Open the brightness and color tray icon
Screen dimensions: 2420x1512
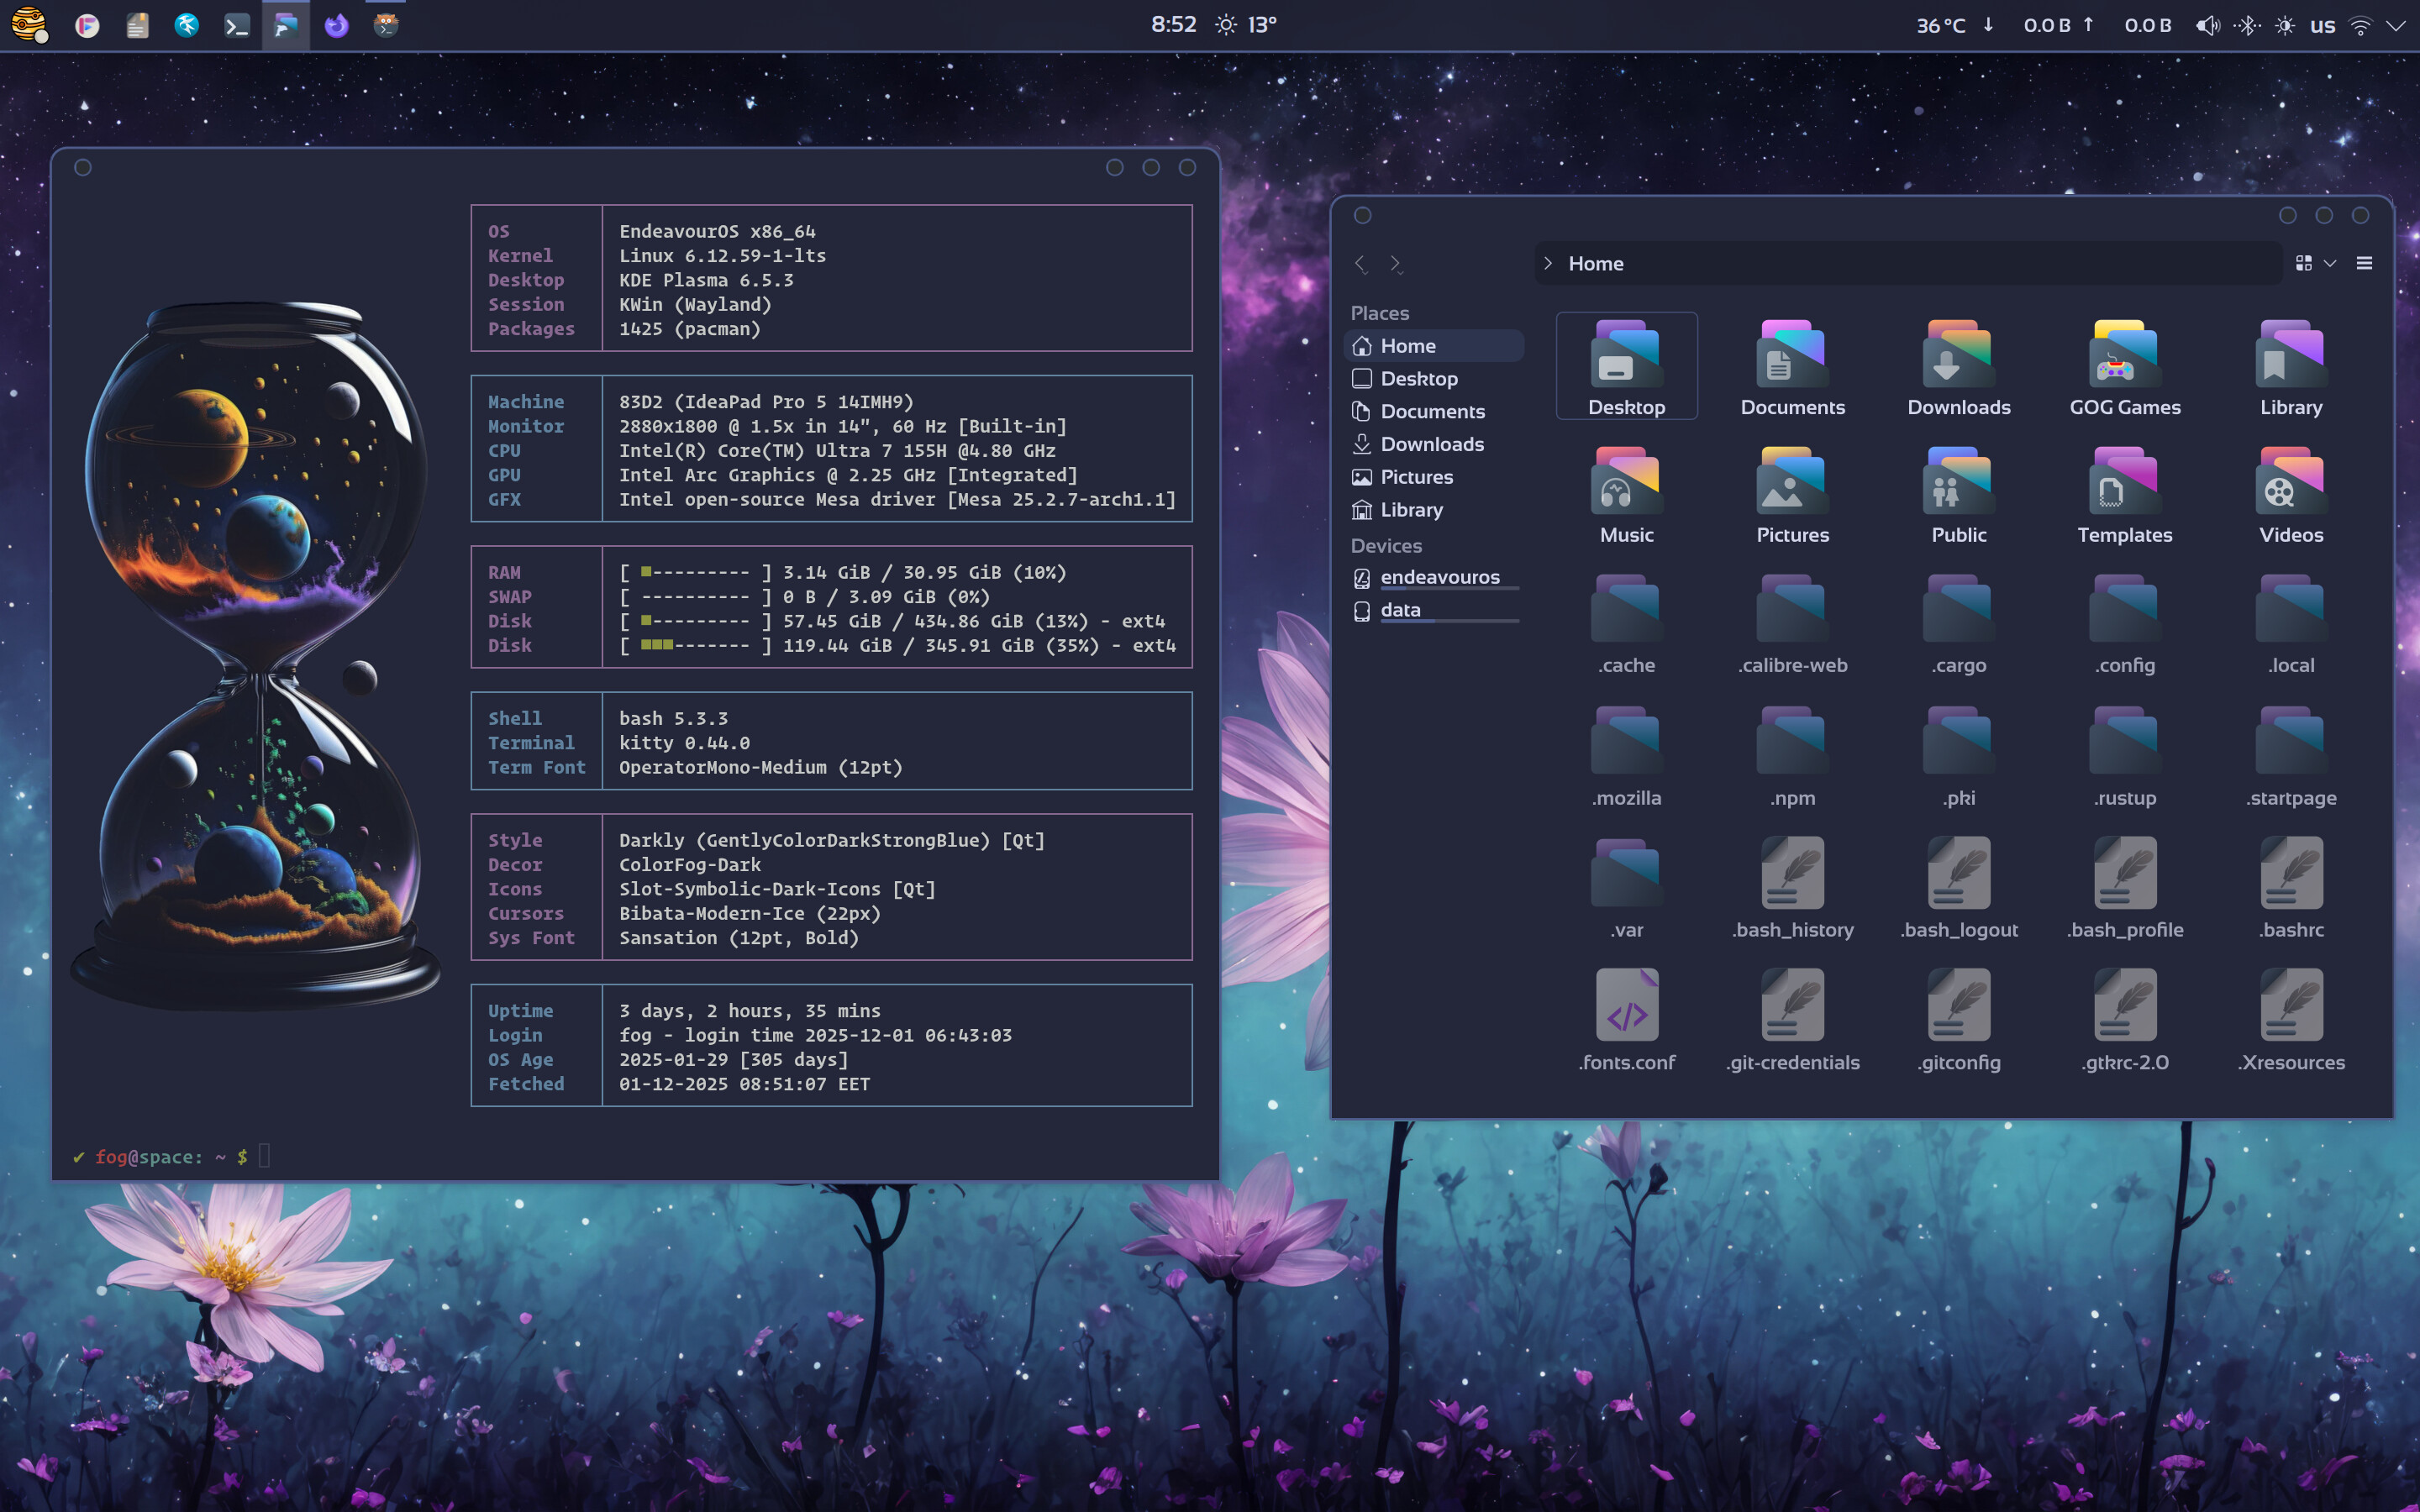tap(2285, 26)
